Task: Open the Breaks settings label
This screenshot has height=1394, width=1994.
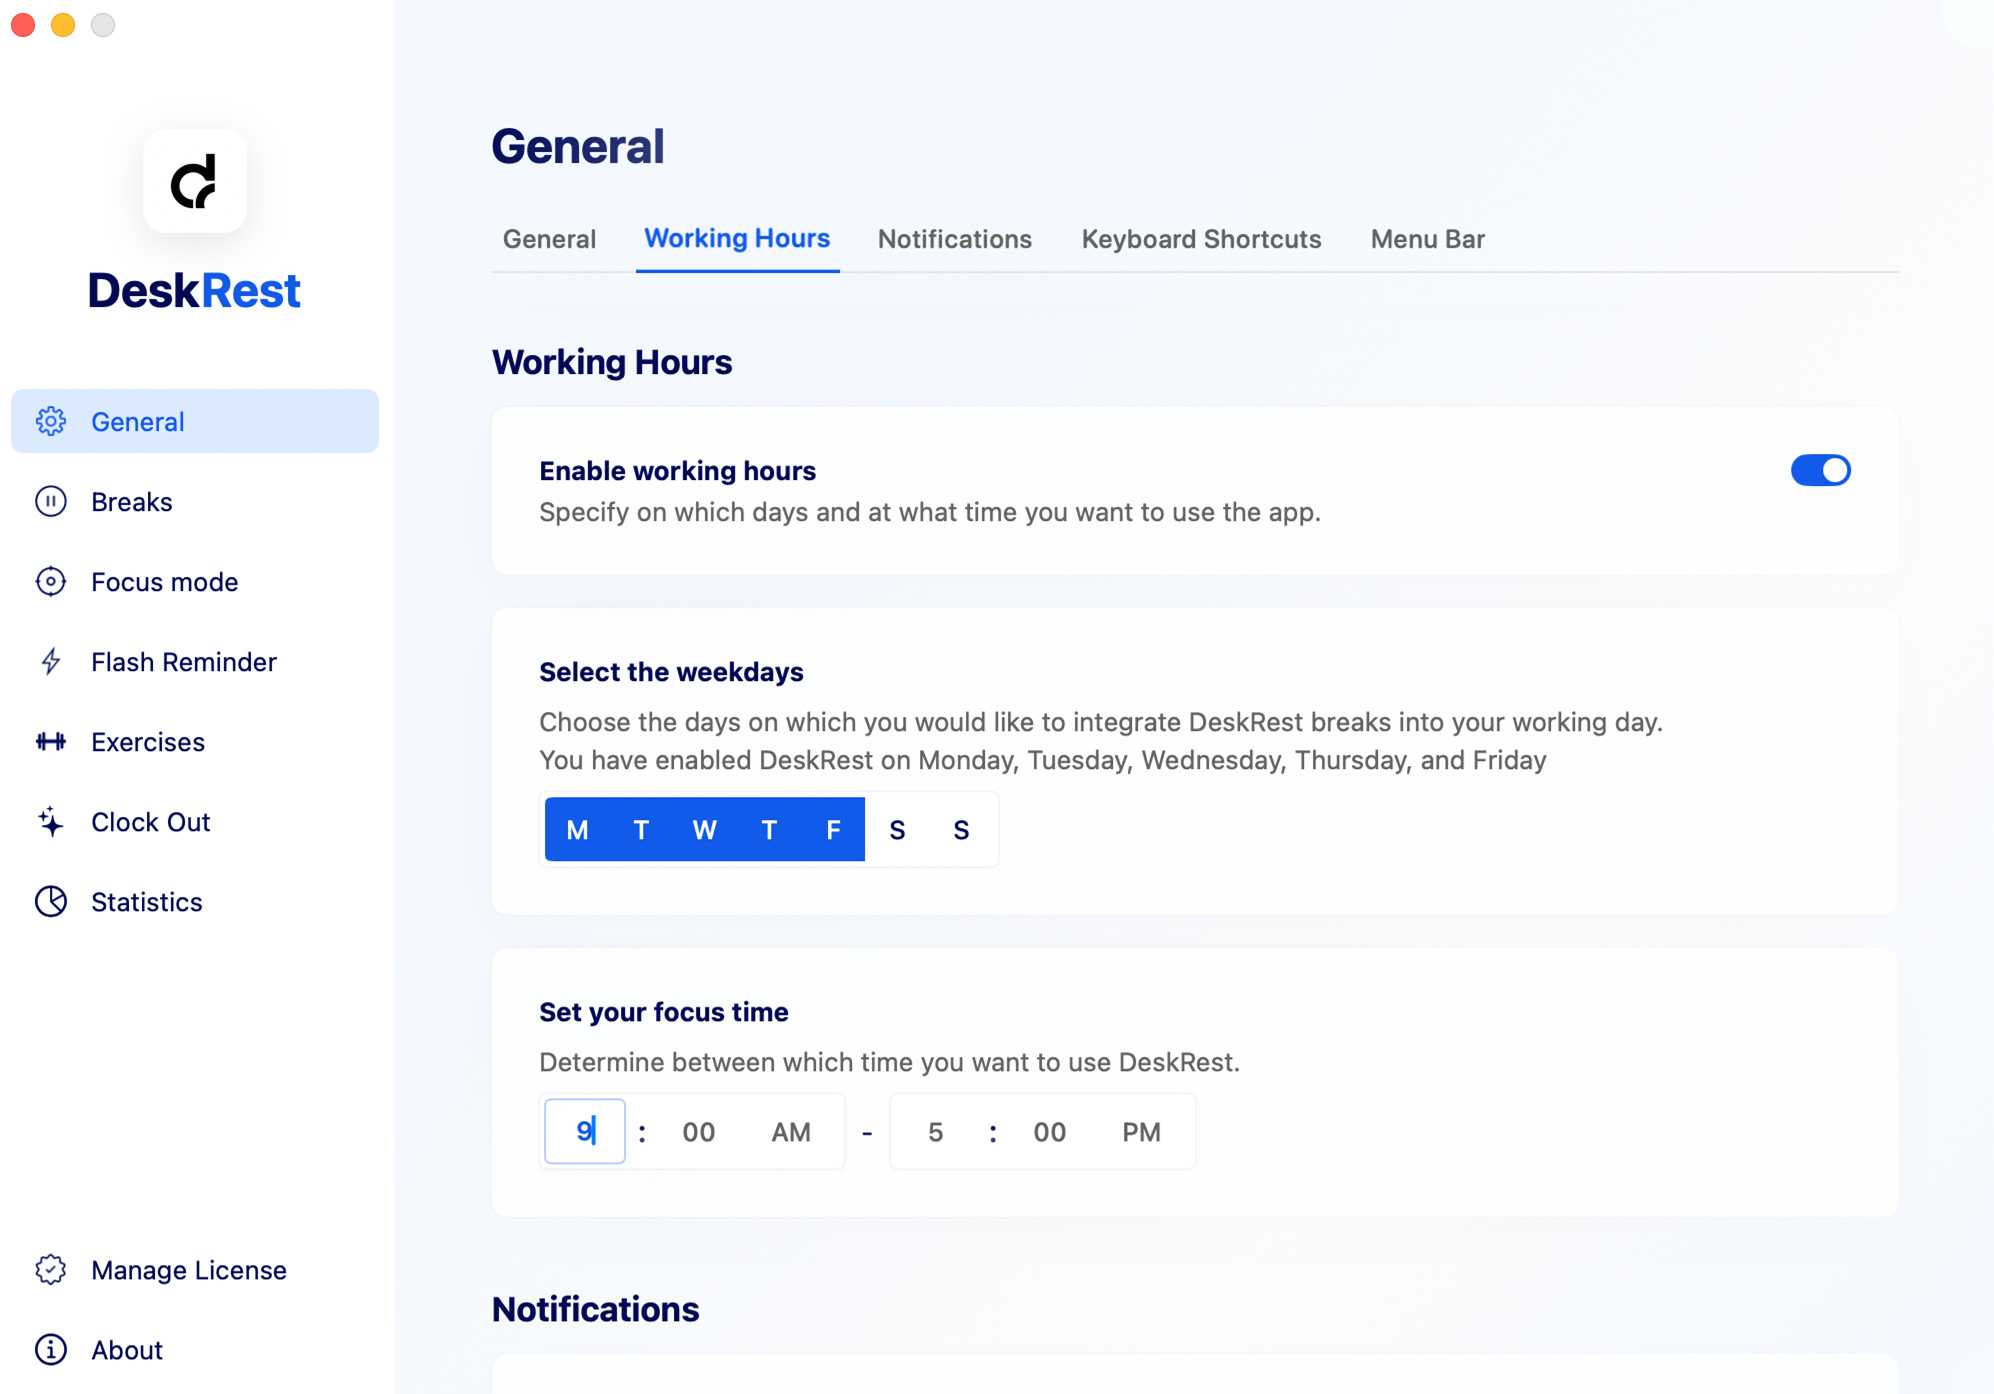Action: point(132,501)
